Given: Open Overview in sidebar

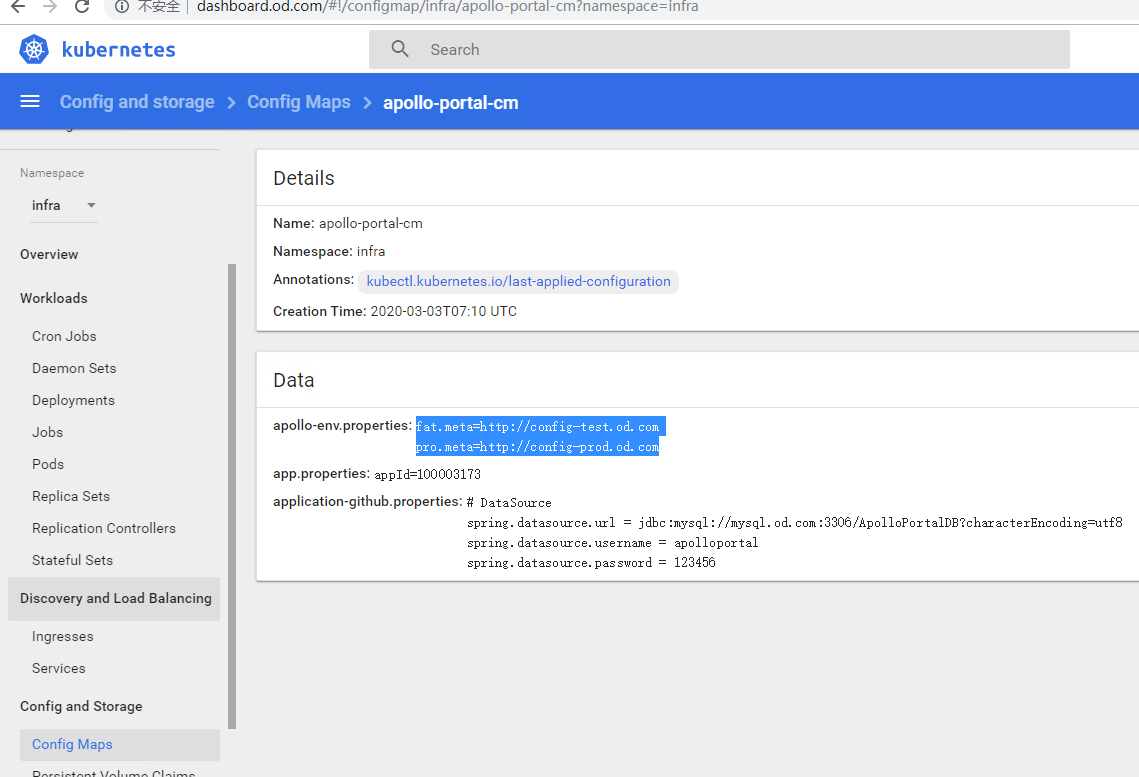Looking at the screenshot, I should coord(49,254).
